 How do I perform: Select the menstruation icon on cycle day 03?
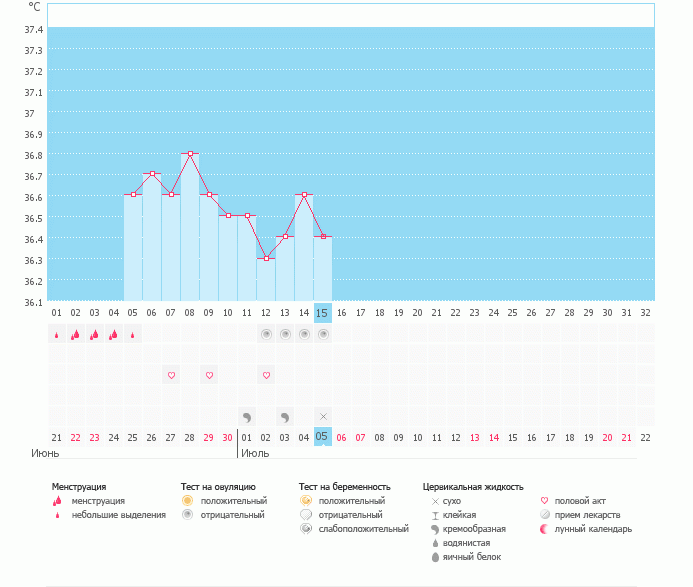click(94, 335)
